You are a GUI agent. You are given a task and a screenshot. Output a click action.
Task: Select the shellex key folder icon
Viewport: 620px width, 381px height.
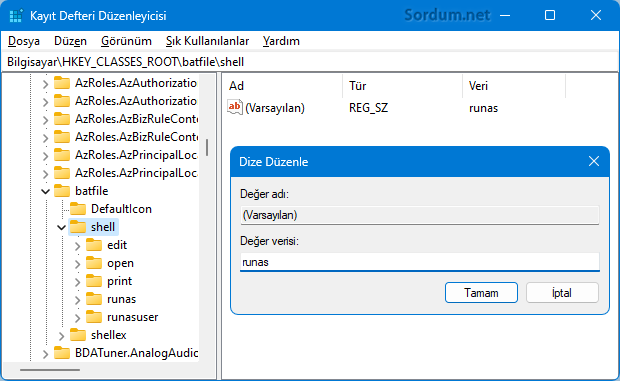78,335
